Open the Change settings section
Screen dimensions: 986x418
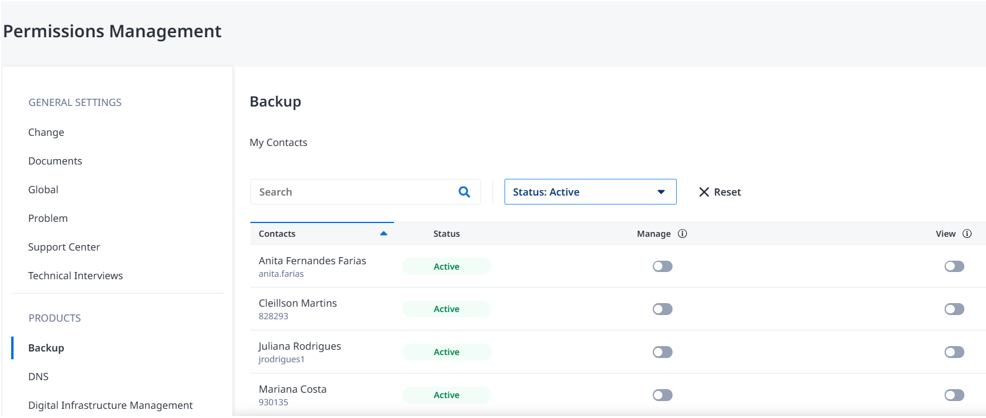pyautogui.click(x=46, y=133)
